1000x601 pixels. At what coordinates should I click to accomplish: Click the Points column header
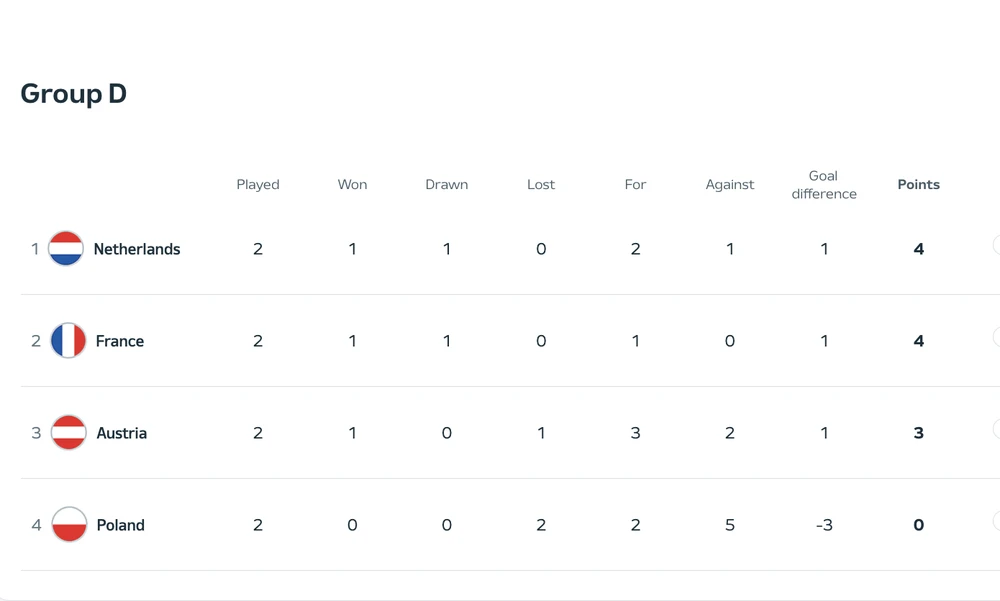[x=918, y=185]
